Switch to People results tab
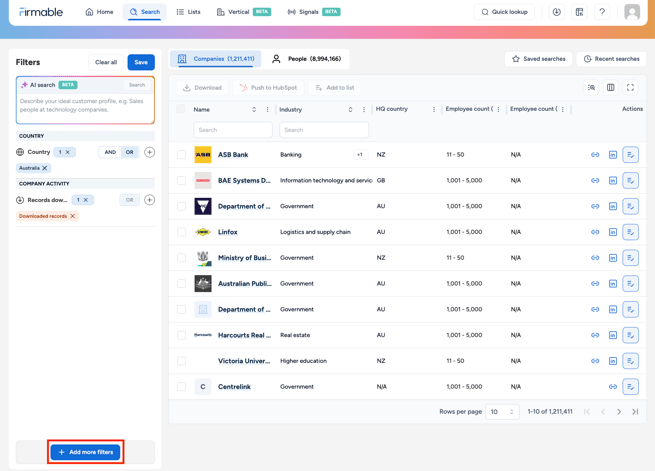The width and height of the screenshot is (655, 471). 306,59
